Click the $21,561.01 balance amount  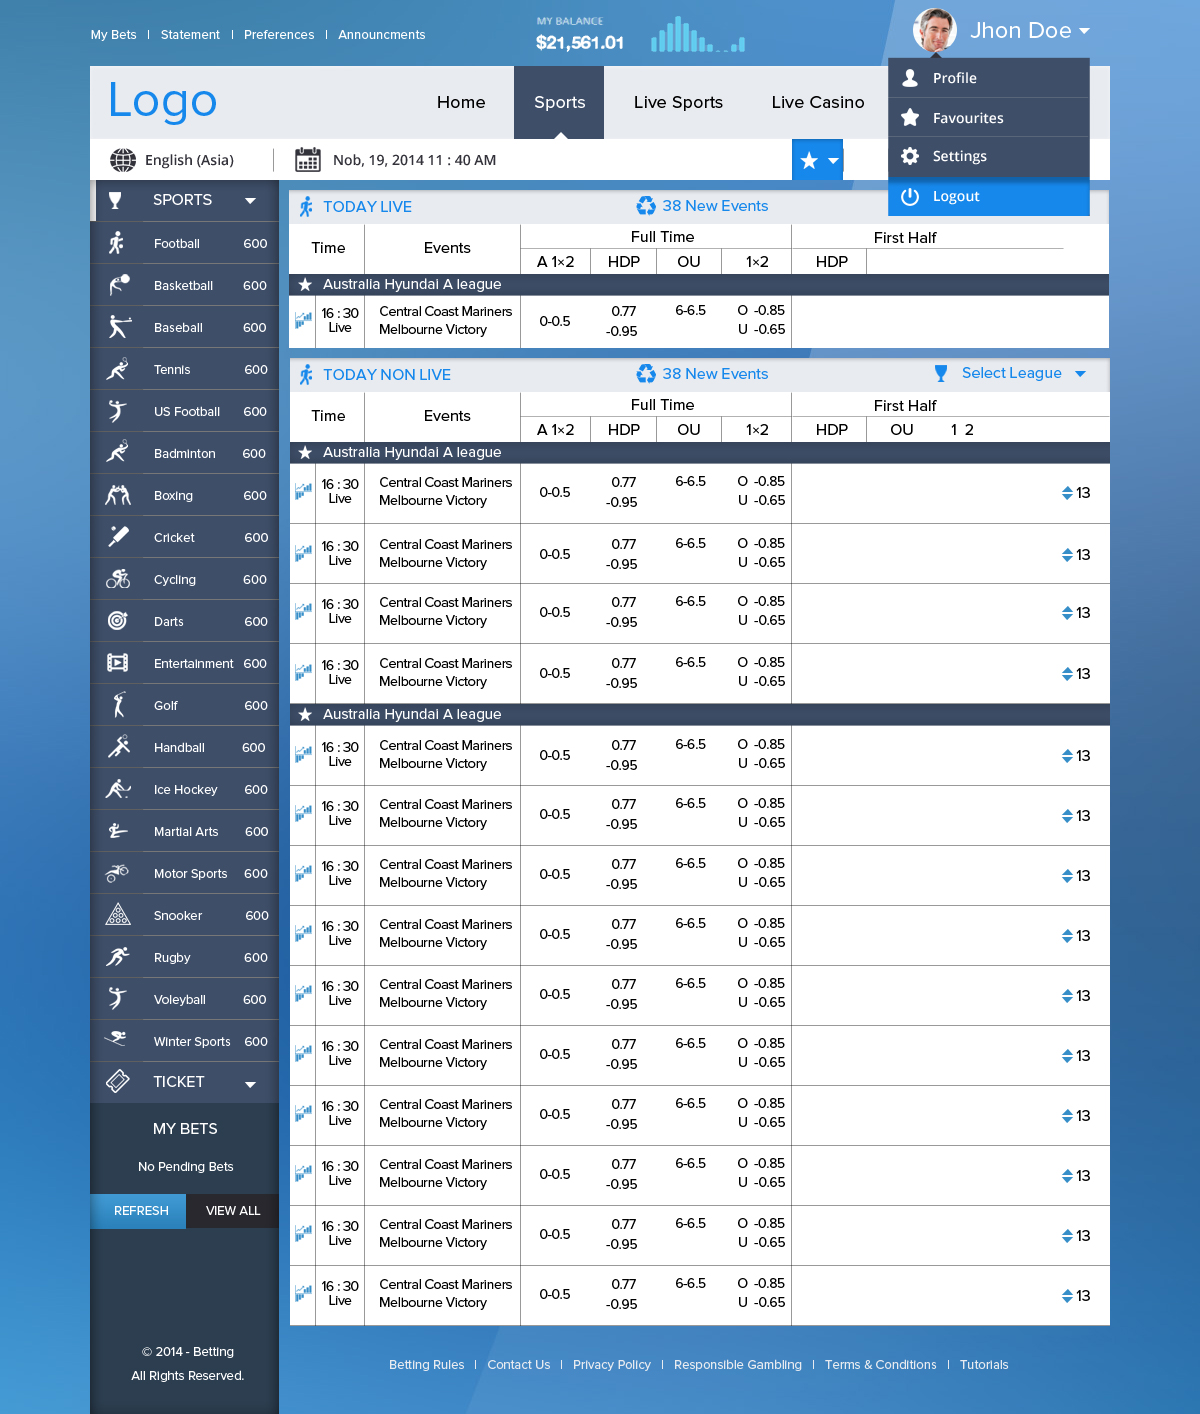[x=580, y=43]
